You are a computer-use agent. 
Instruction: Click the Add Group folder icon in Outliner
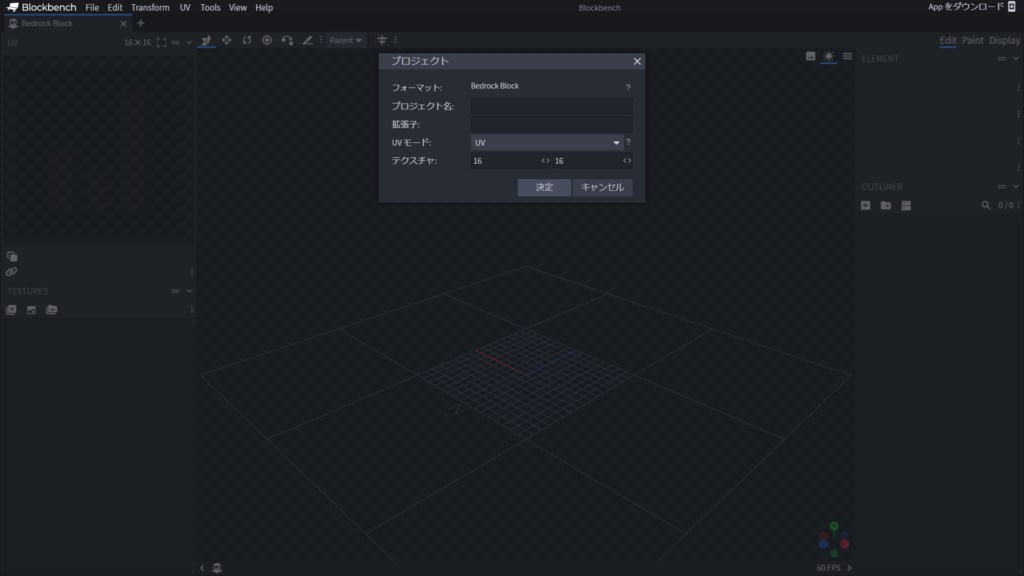tap(886, 205)
